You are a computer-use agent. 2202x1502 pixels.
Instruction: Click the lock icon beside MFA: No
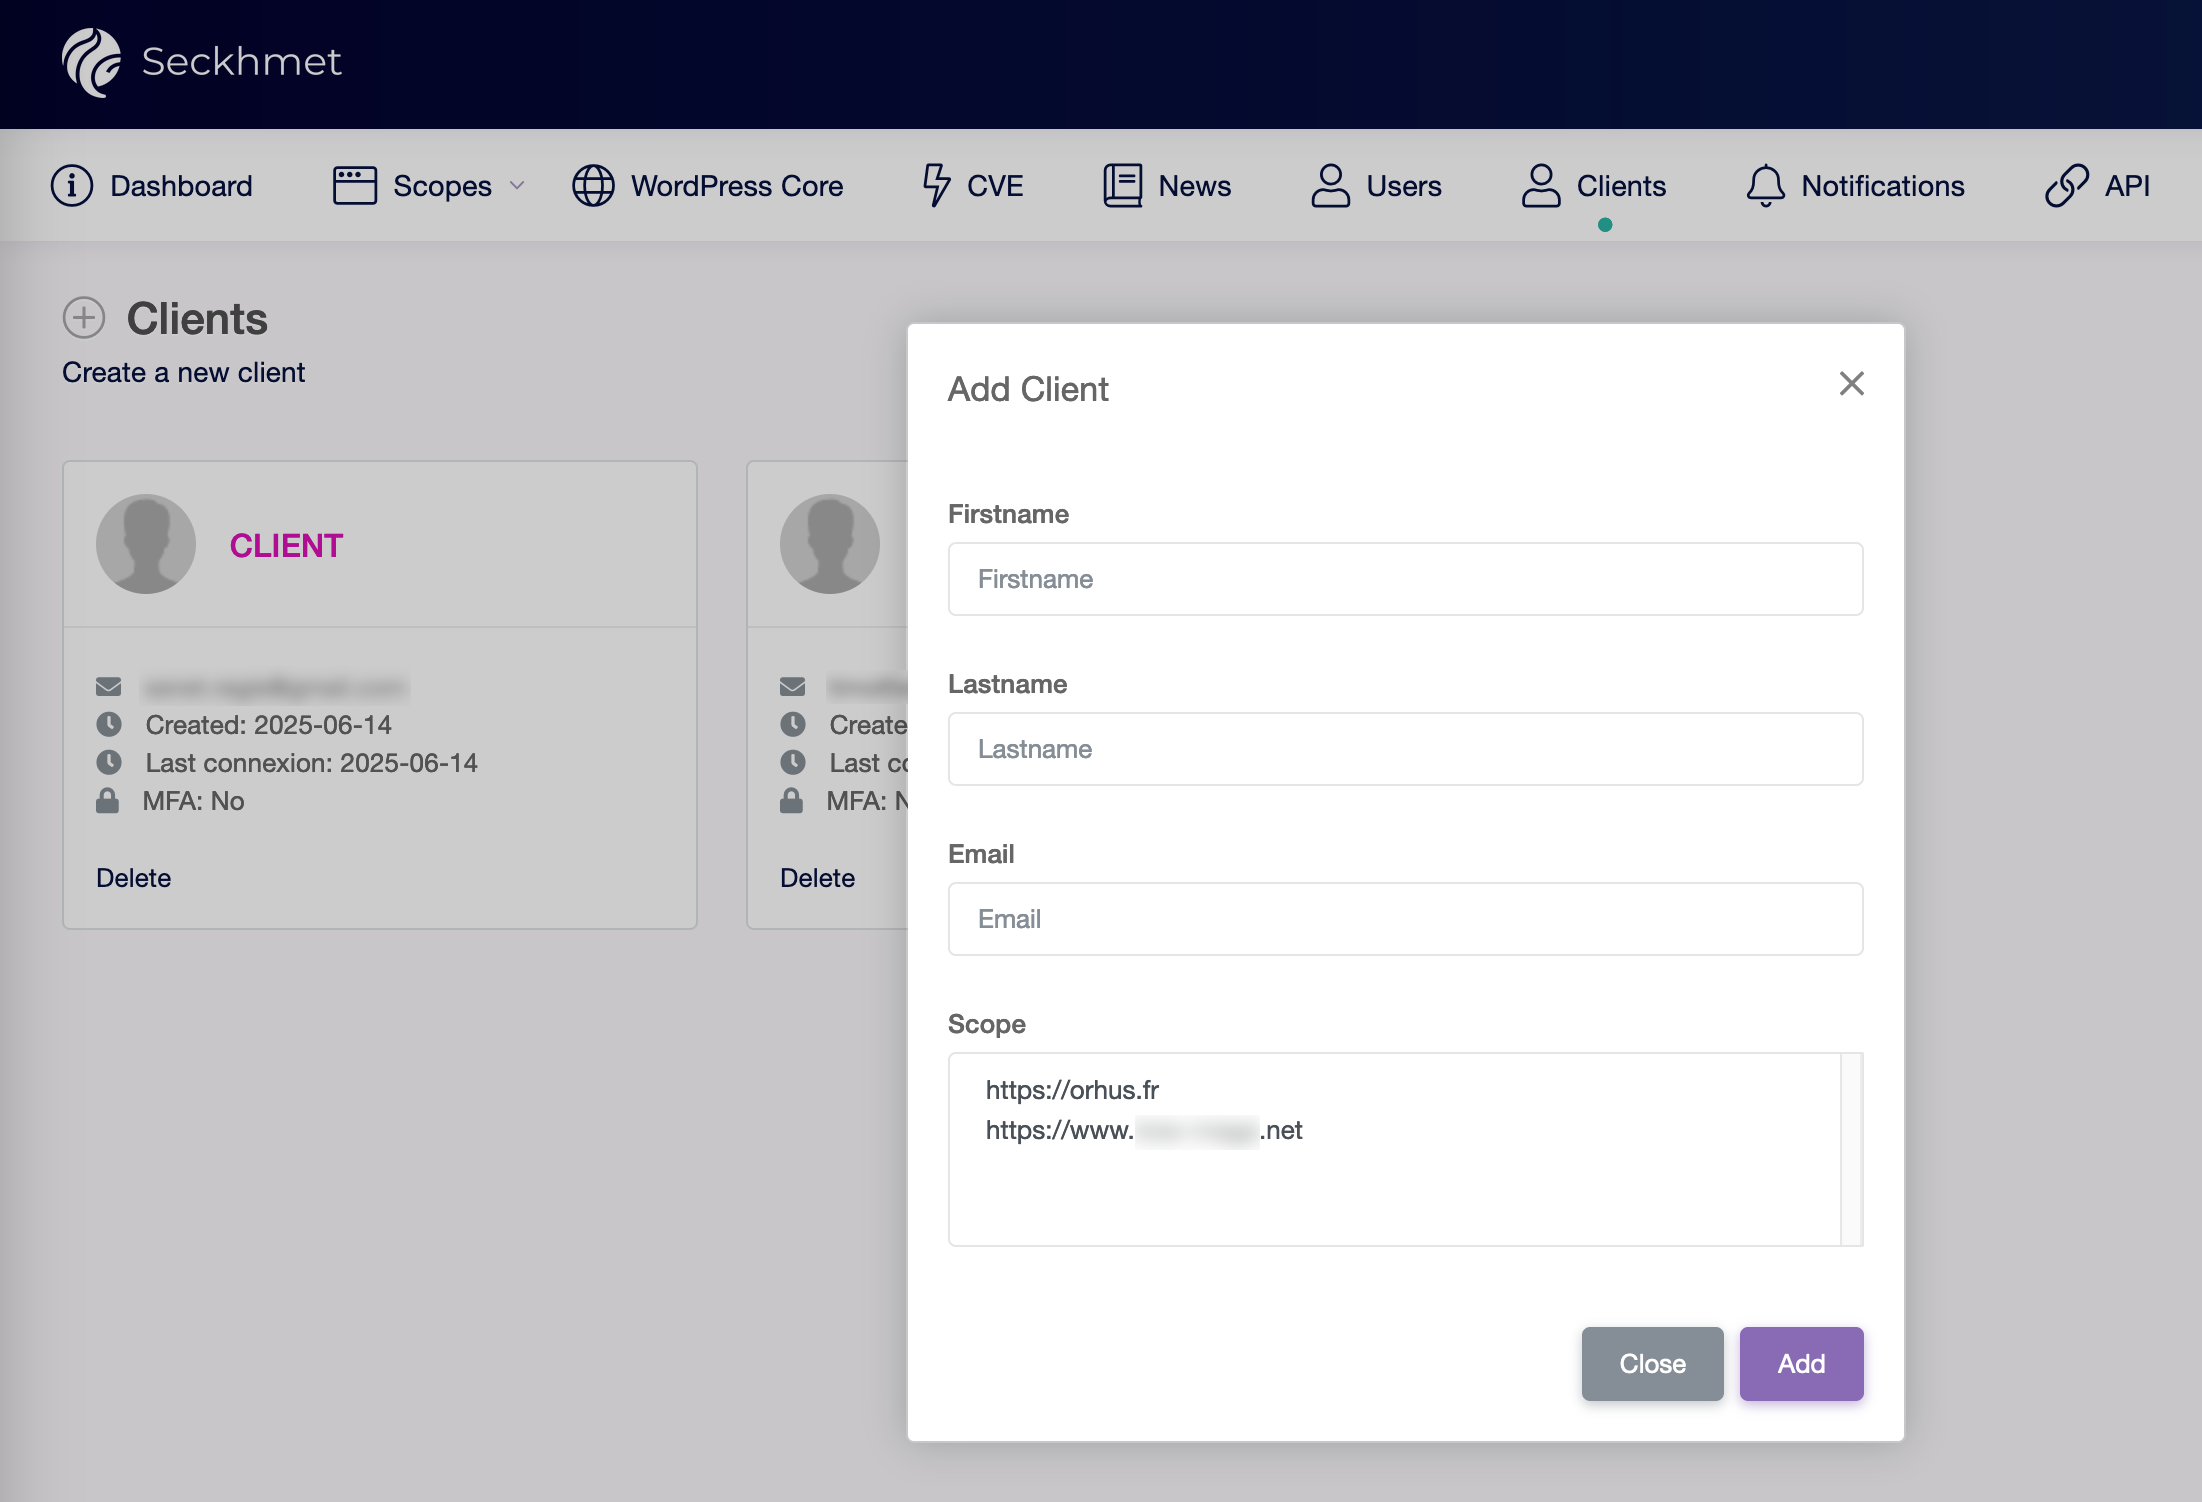tap(107, 800)
